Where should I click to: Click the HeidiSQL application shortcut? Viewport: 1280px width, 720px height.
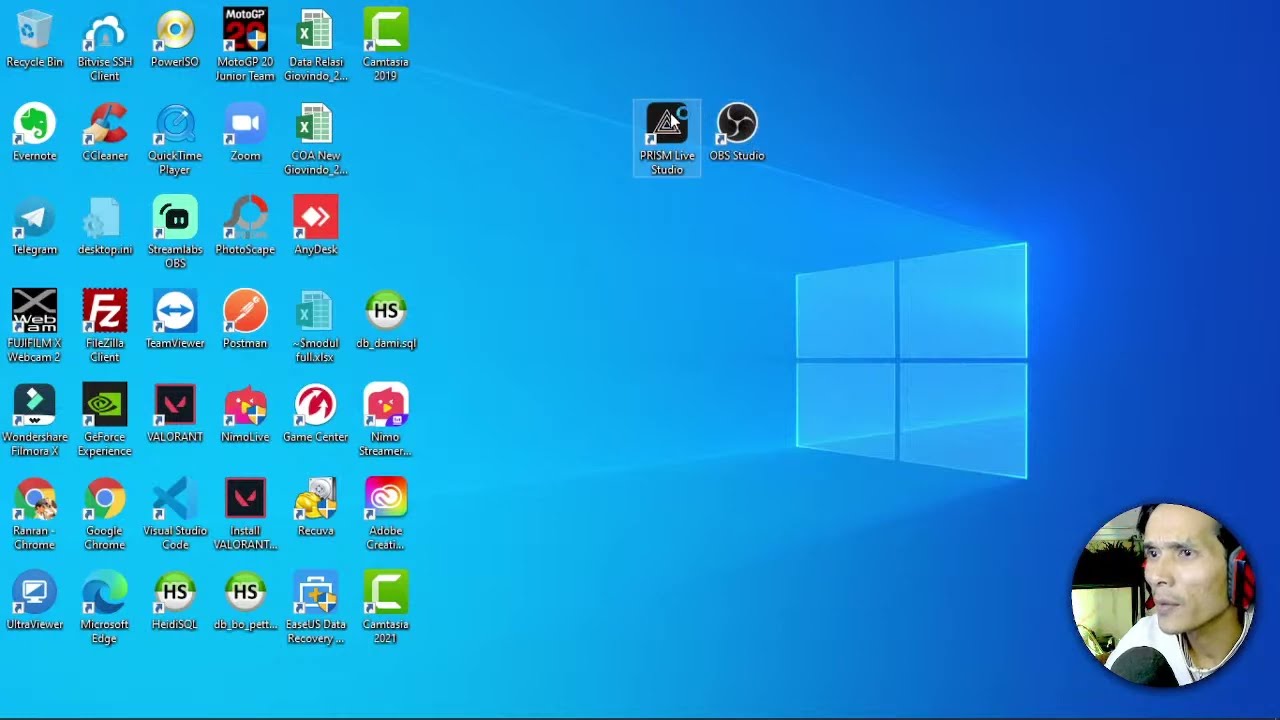(x=175, y=603)
